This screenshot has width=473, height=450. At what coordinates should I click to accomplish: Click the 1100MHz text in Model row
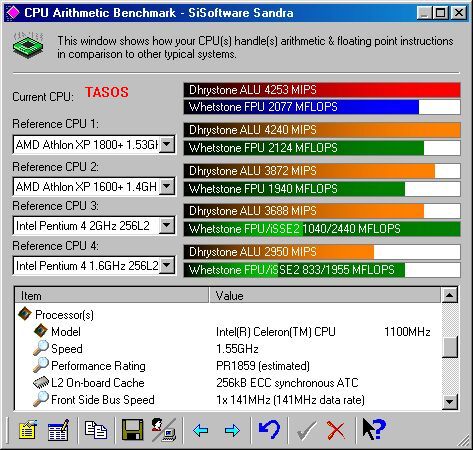click(x=407, y=332)
